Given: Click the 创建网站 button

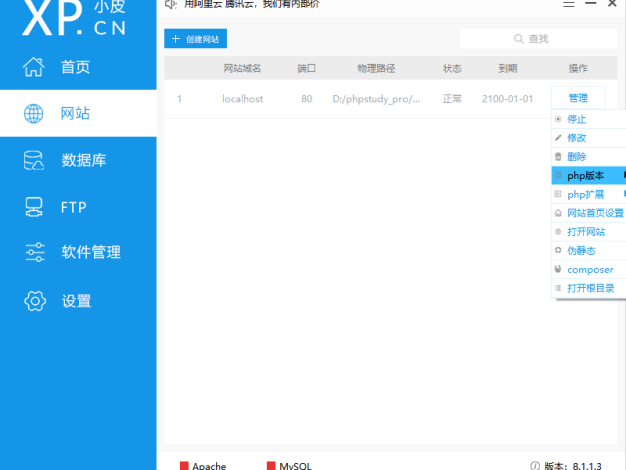Looking at the screenshot, I should click(x=196, y=38).
